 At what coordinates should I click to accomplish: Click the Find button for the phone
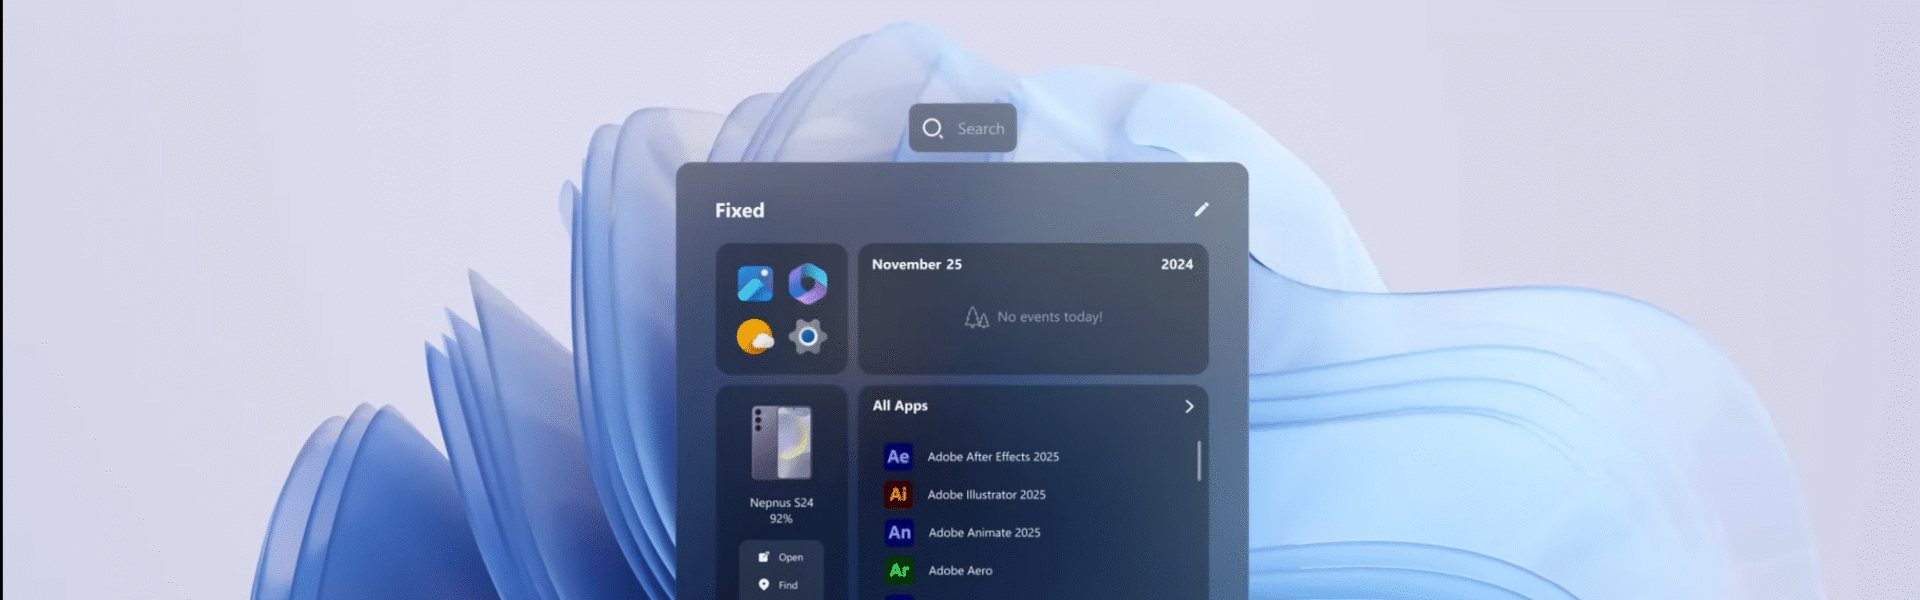(x=779, y=585)
